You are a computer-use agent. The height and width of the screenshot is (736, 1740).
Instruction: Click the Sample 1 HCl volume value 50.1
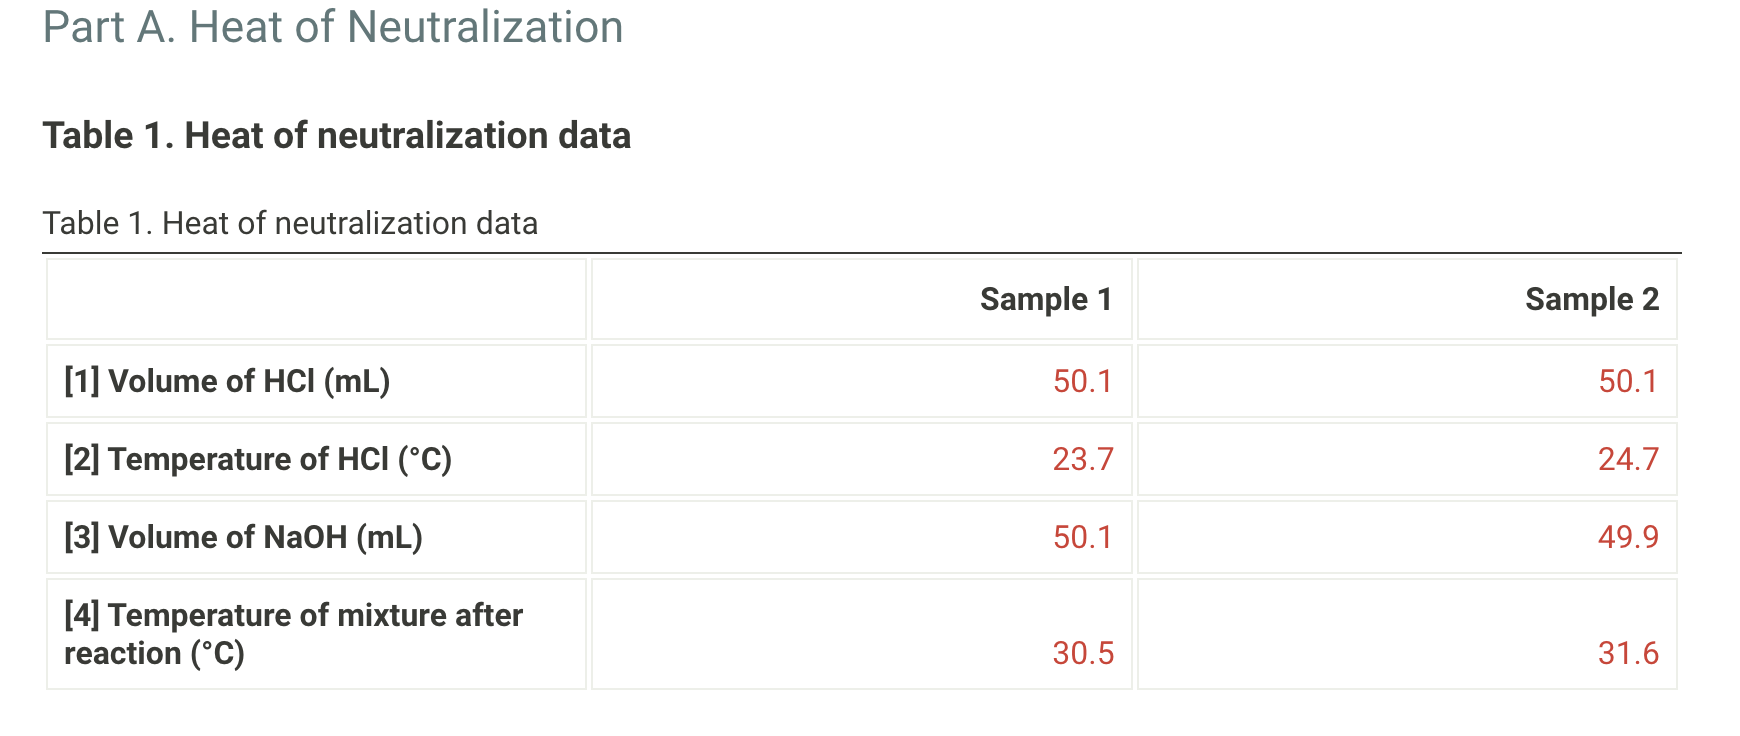(x=1082, y=381)
